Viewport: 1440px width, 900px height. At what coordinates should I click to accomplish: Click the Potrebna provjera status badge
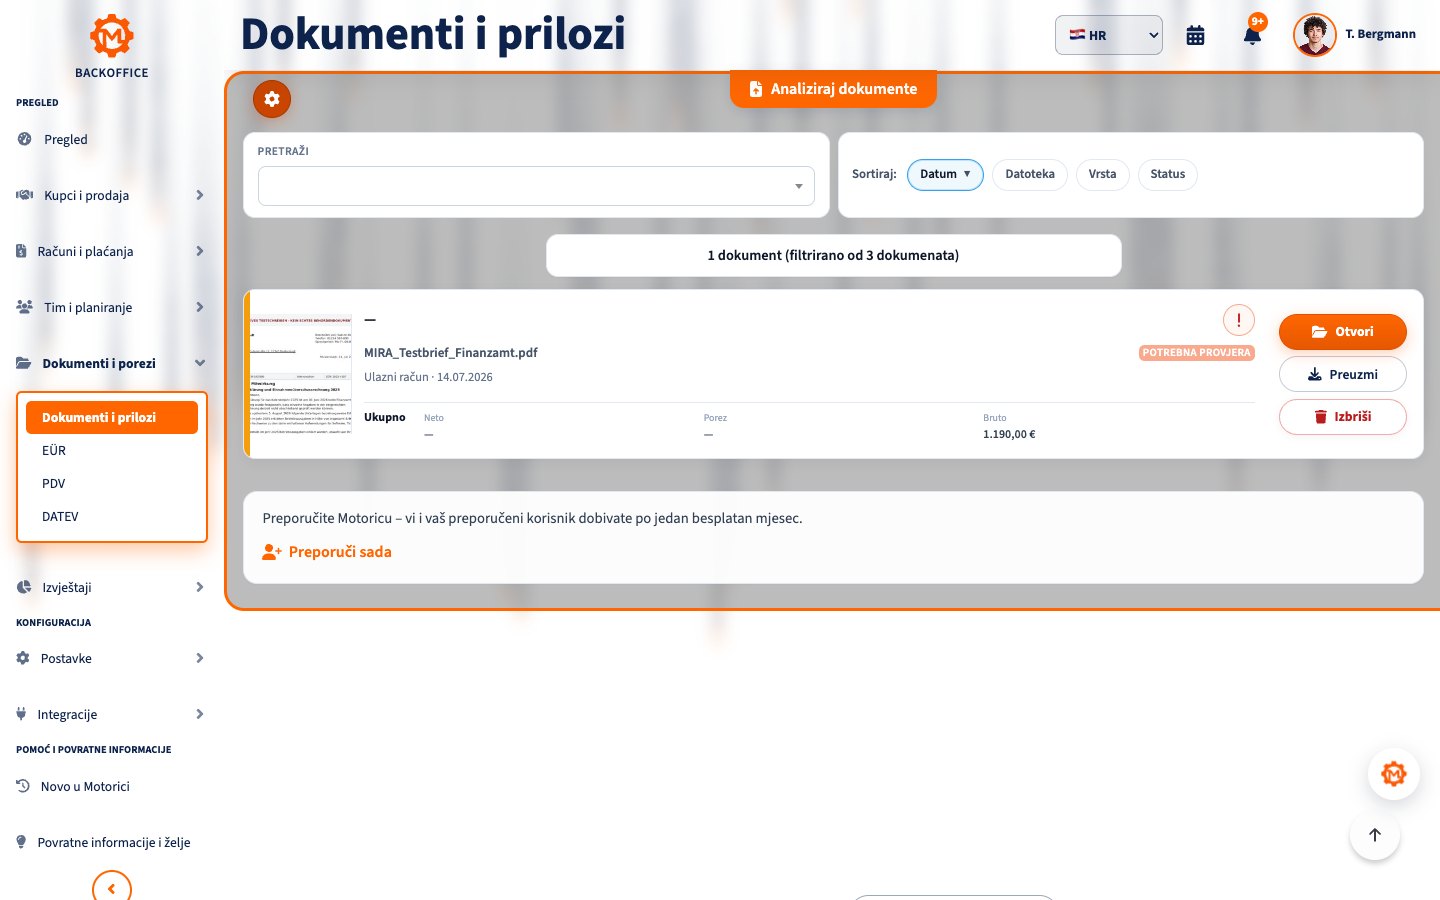[1196, 353]
